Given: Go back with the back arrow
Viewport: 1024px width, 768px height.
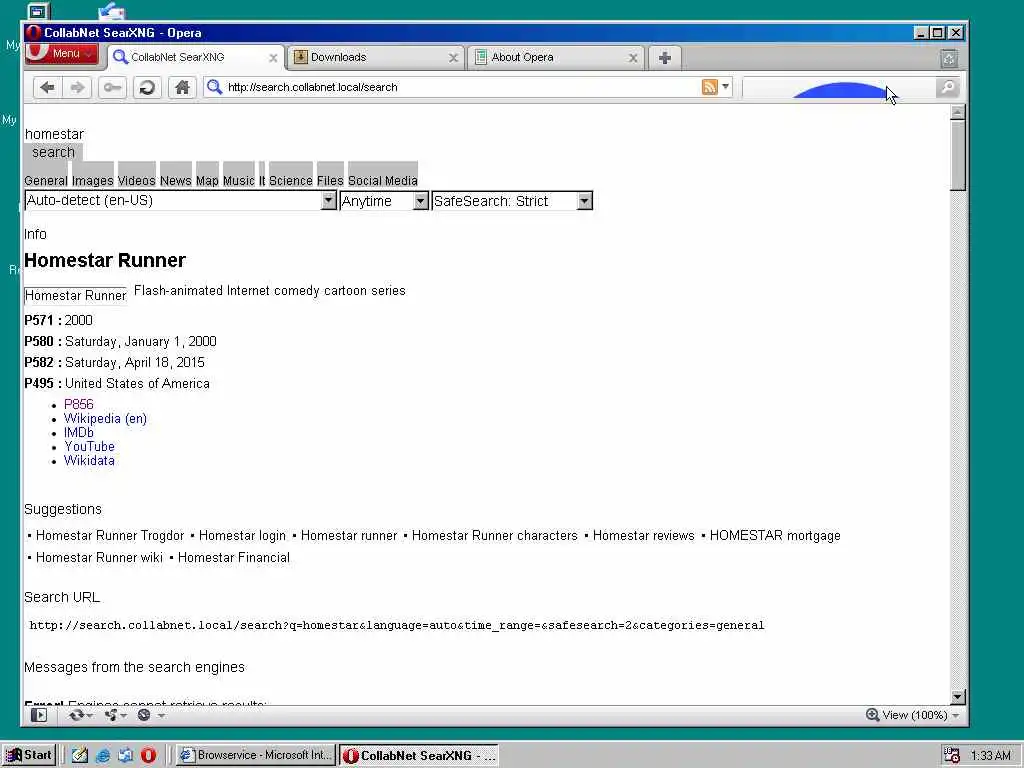Looking at the screenshot, I should click(x=47, y=88).
